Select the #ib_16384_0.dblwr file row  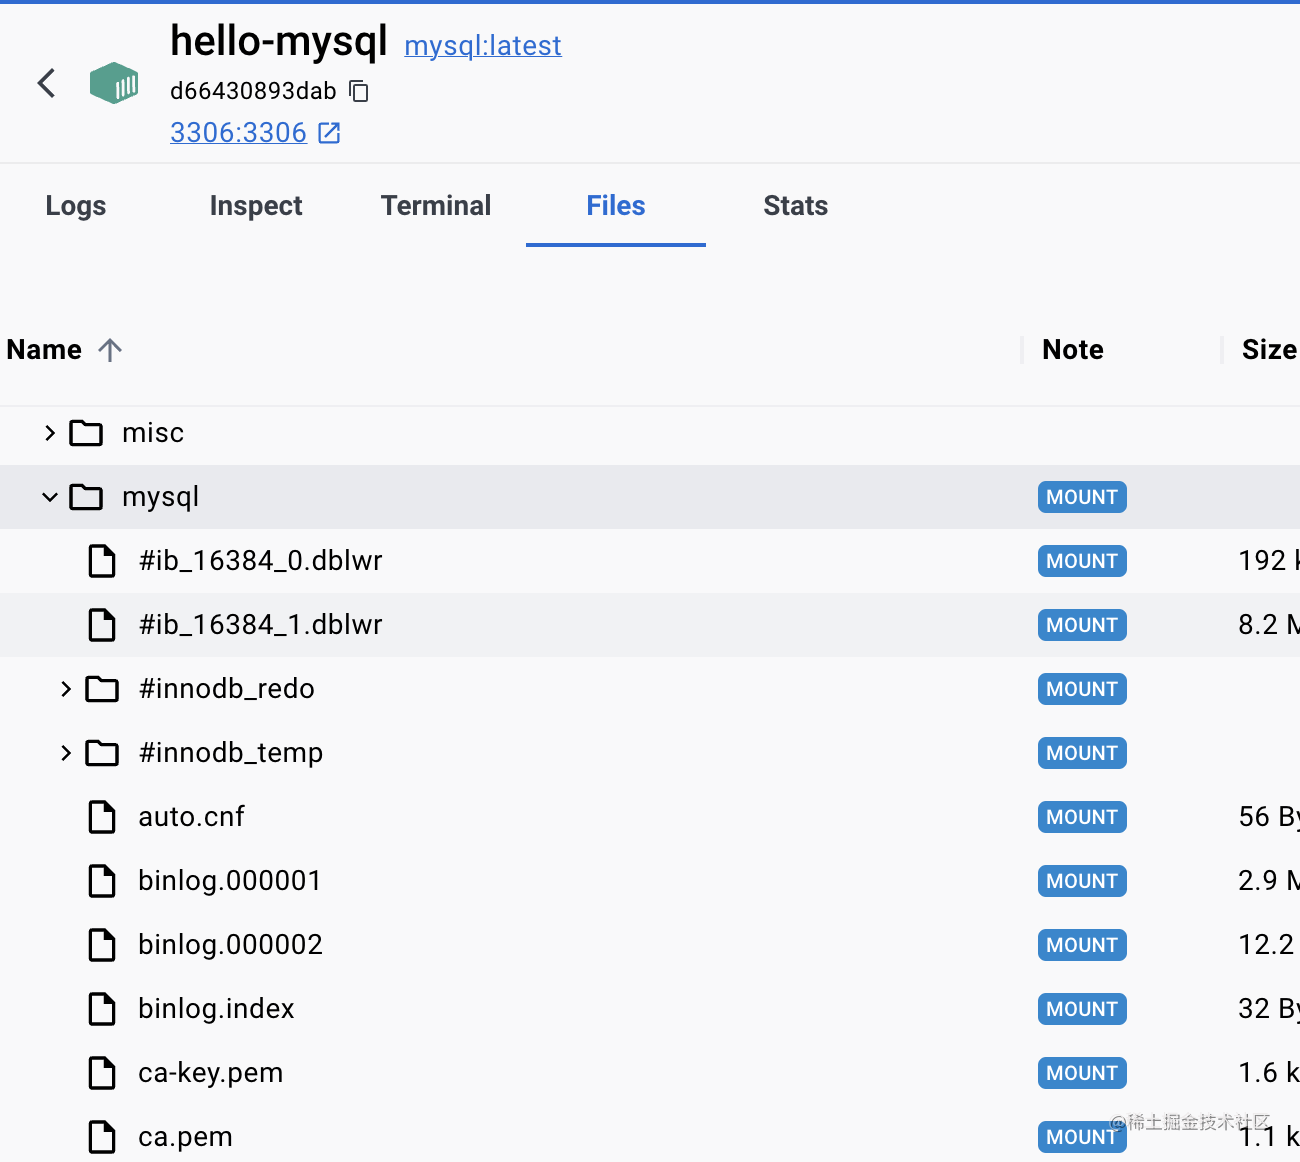[260, 561]
